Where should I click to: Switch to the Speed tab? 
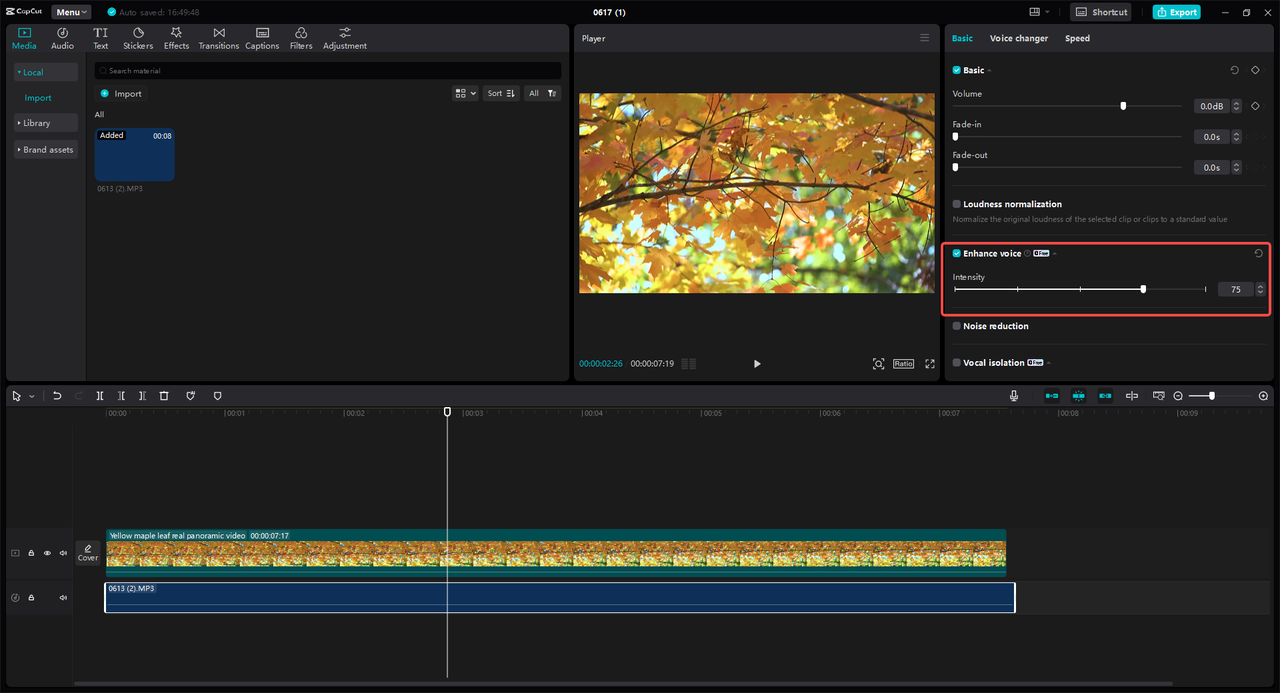1077,38
